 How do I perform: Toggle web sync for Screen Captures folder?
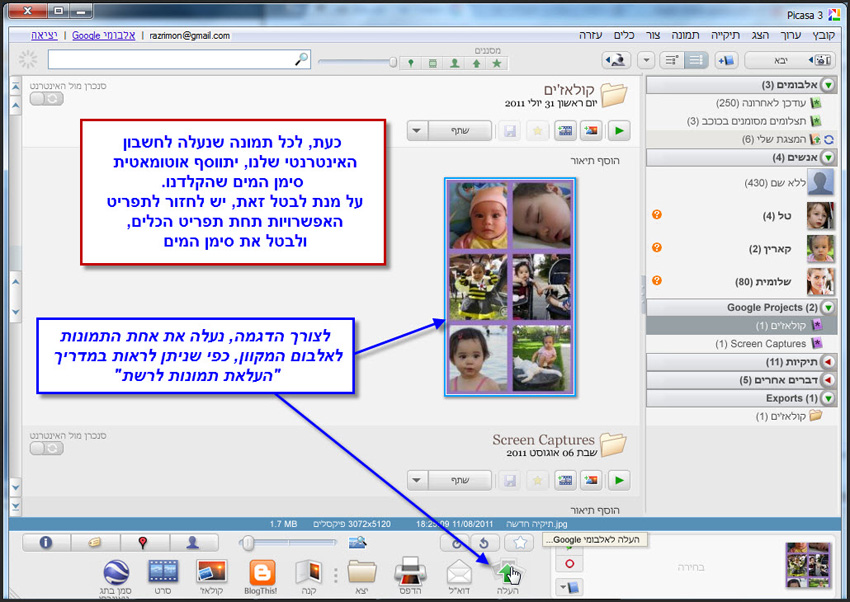(x=47, y=448)
